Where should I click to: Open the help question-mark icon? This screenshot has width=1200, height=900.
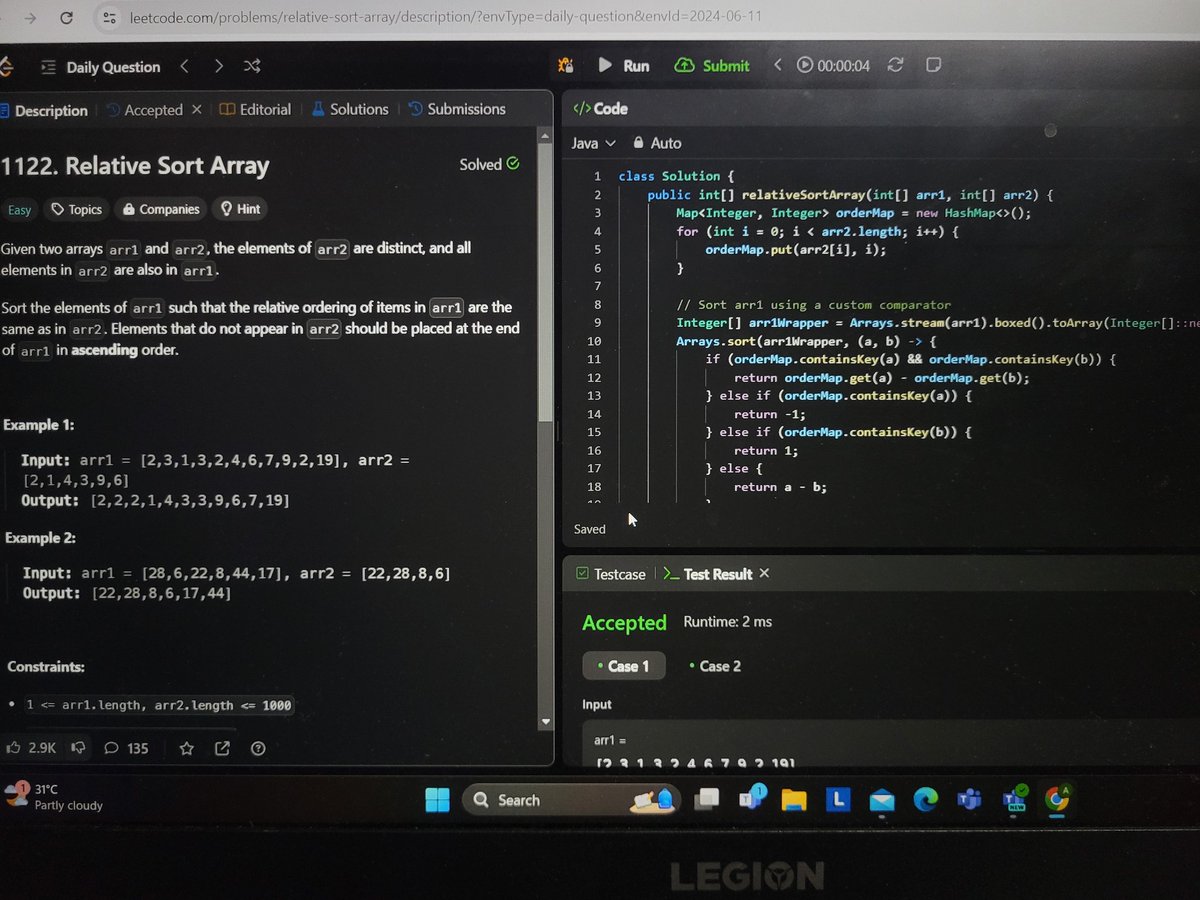click(258, 748)
